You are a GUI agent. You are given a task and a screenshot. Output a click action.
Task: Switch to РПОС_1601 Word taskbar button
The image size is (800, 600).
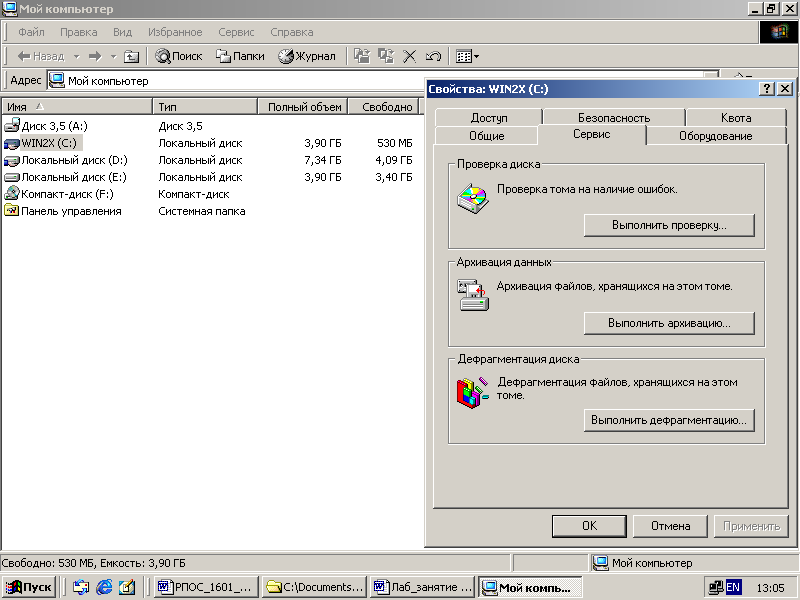tap(207, 587)
